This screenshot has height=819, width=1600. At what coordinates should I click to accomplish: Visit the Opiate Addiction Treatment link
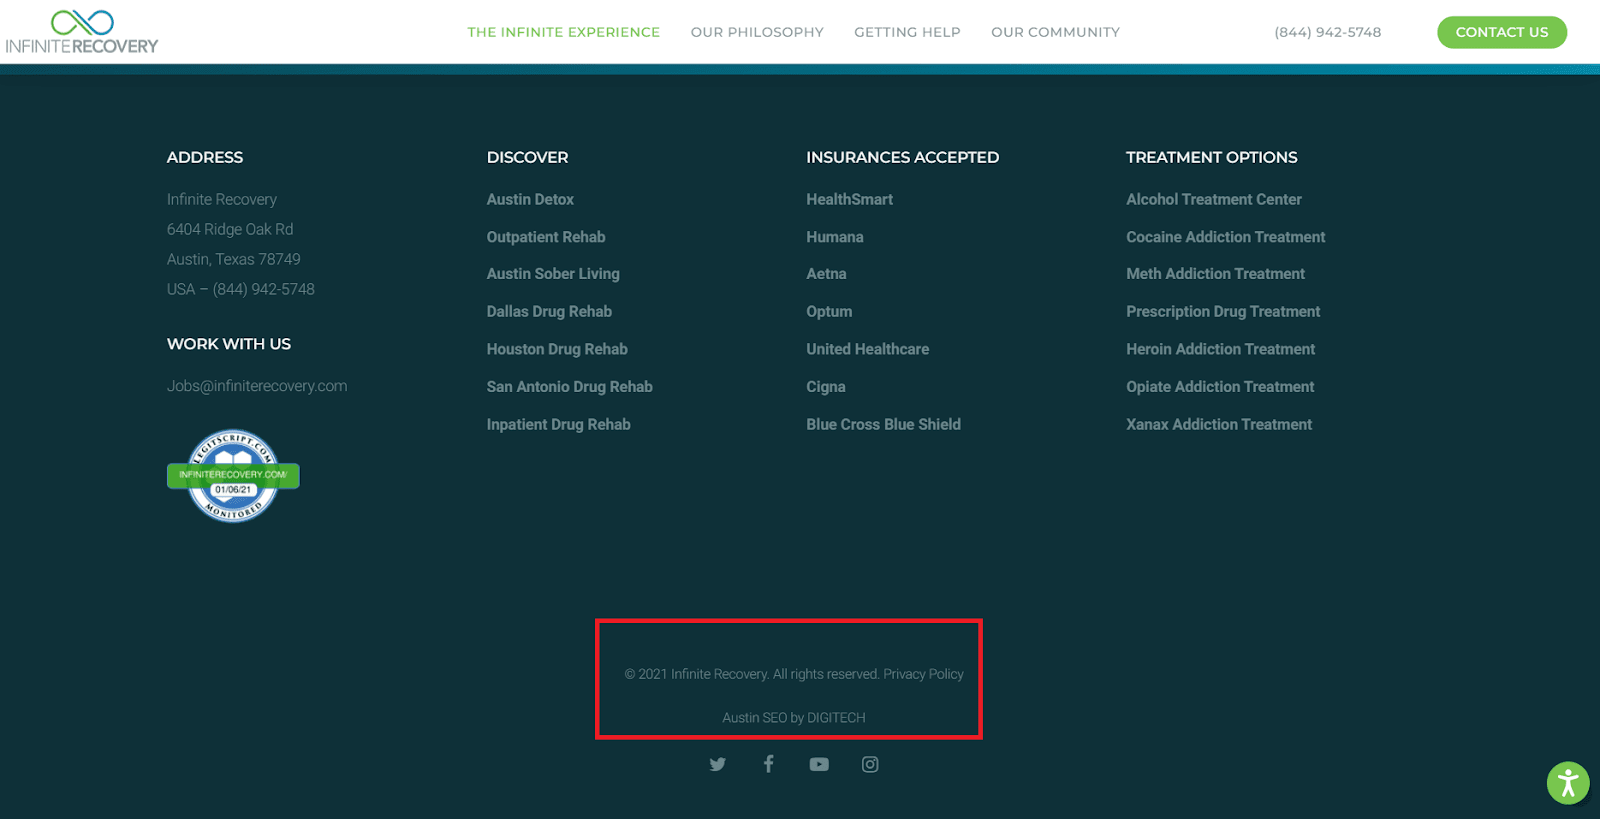1220,387
